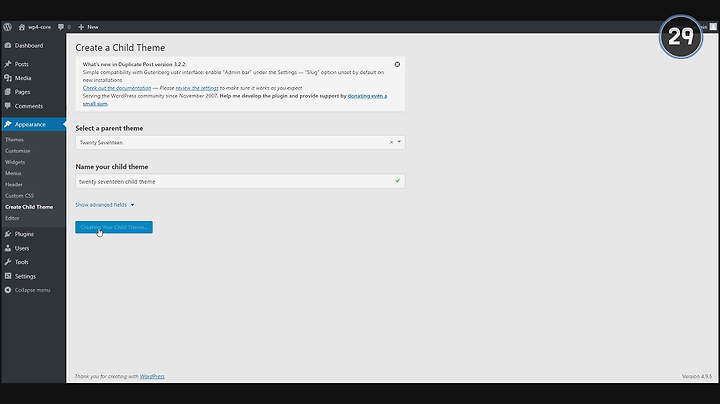Screen dimensions: 720x404
Task: Follow the review the settings link
Action: 197,88
